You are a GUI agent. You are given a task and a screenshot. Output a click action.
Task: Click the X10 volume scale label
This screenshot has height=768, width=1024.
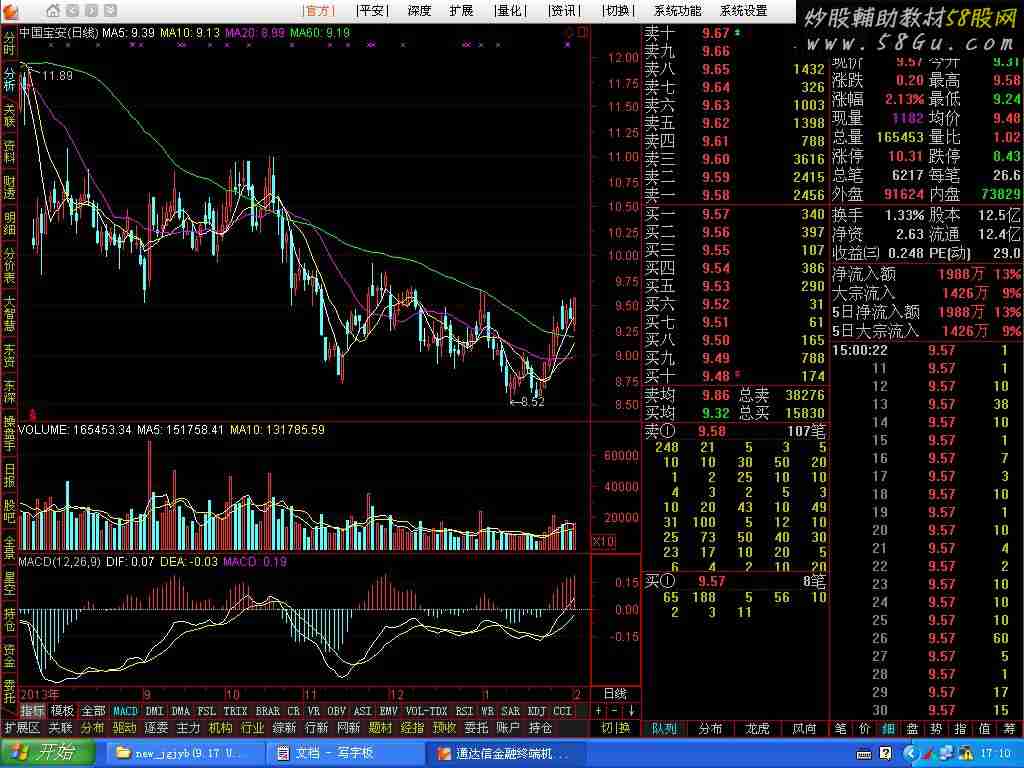pos(604,541)
